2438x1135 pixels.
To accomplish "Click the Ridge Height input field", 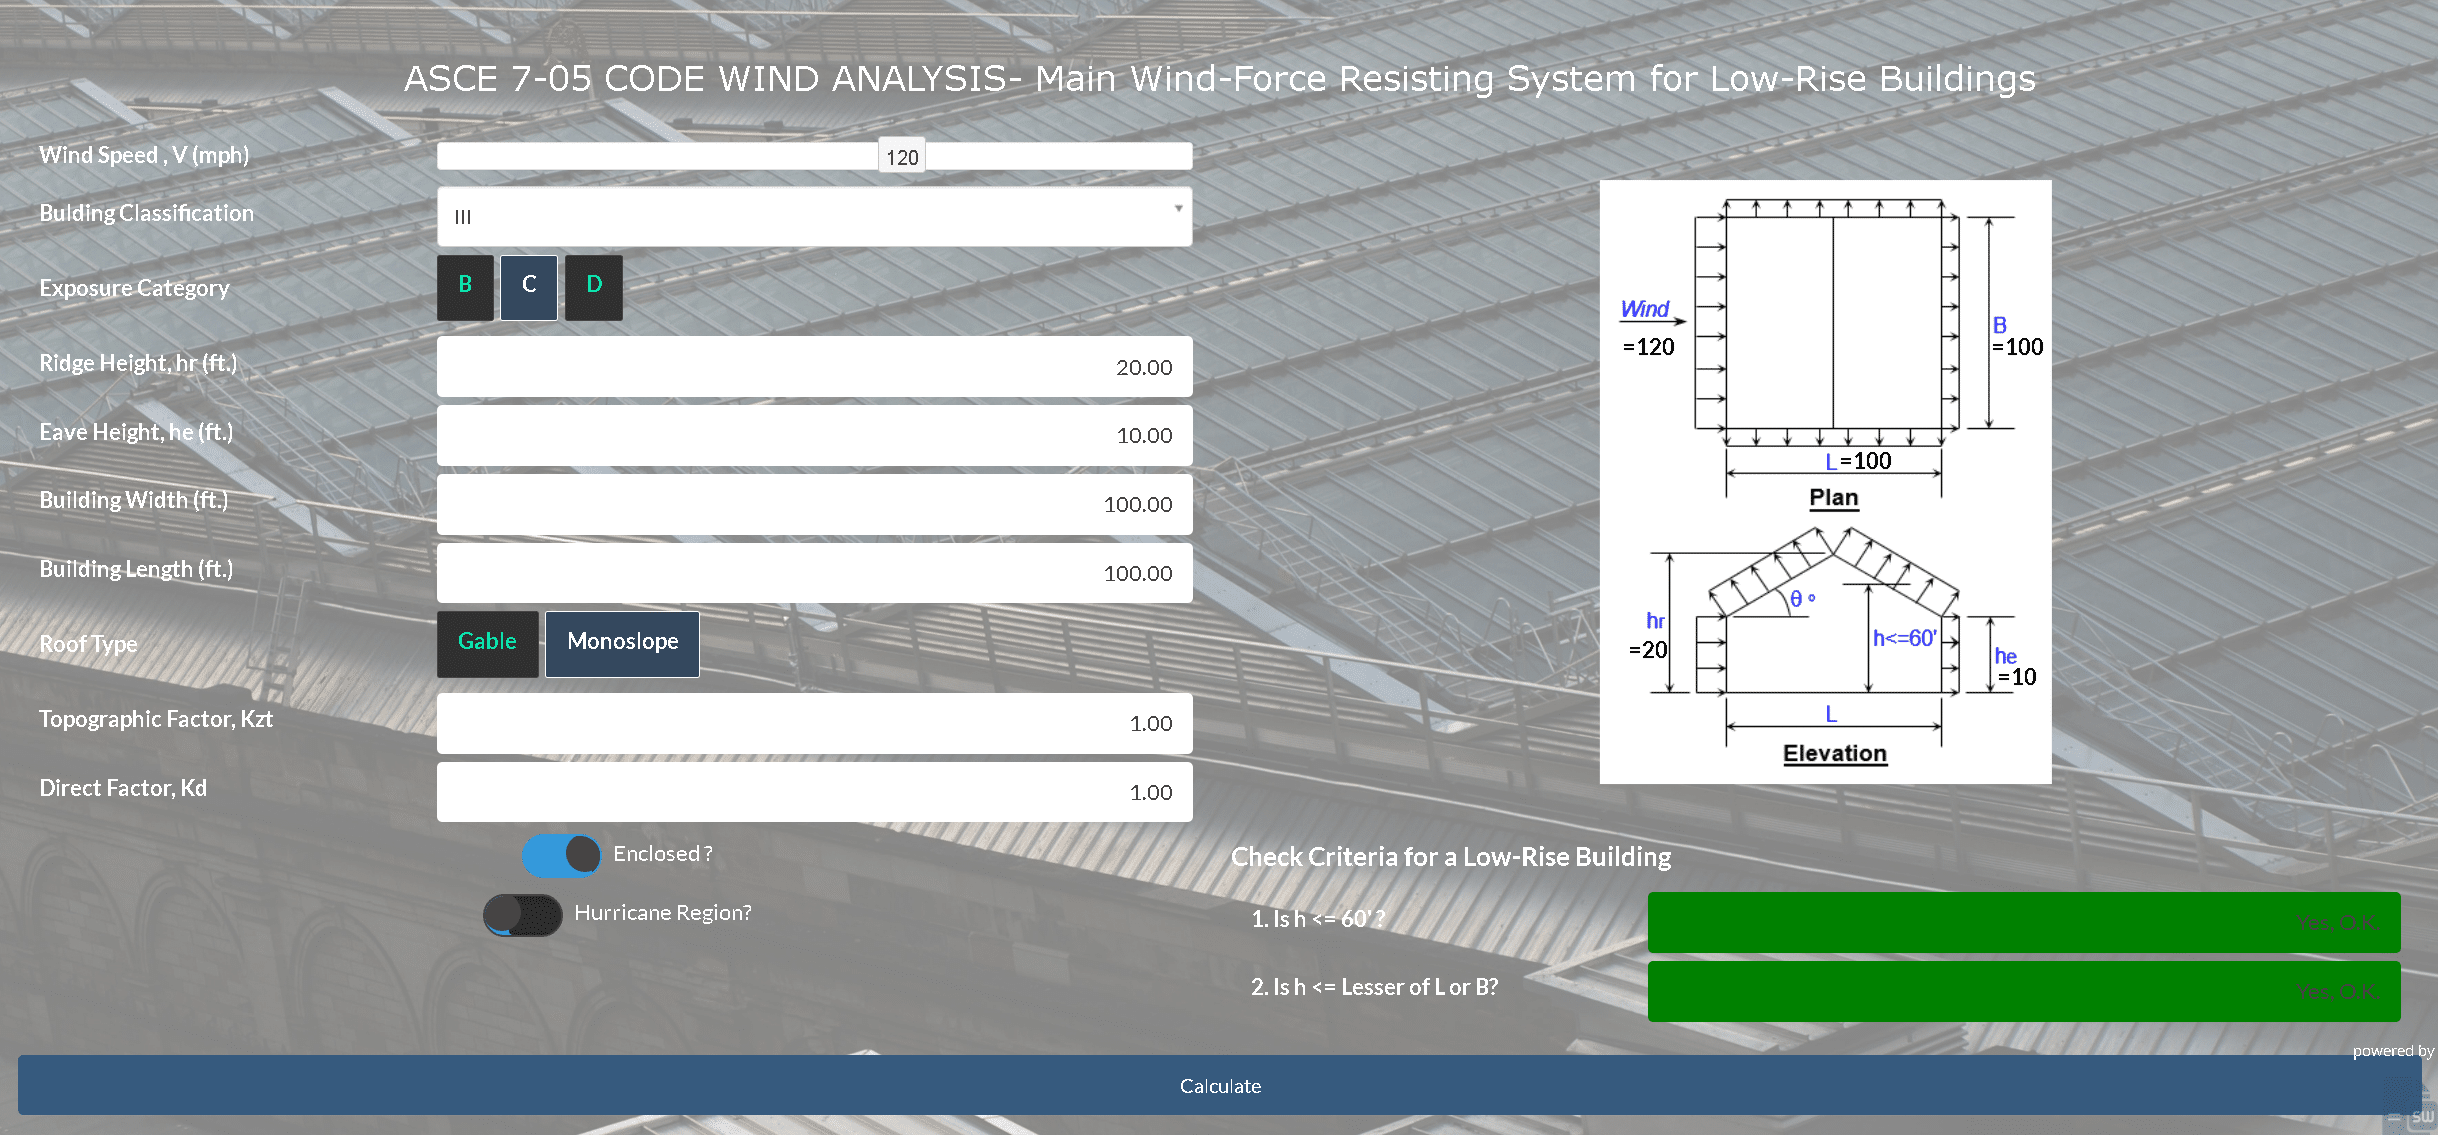I will click(x=814, y=367).
